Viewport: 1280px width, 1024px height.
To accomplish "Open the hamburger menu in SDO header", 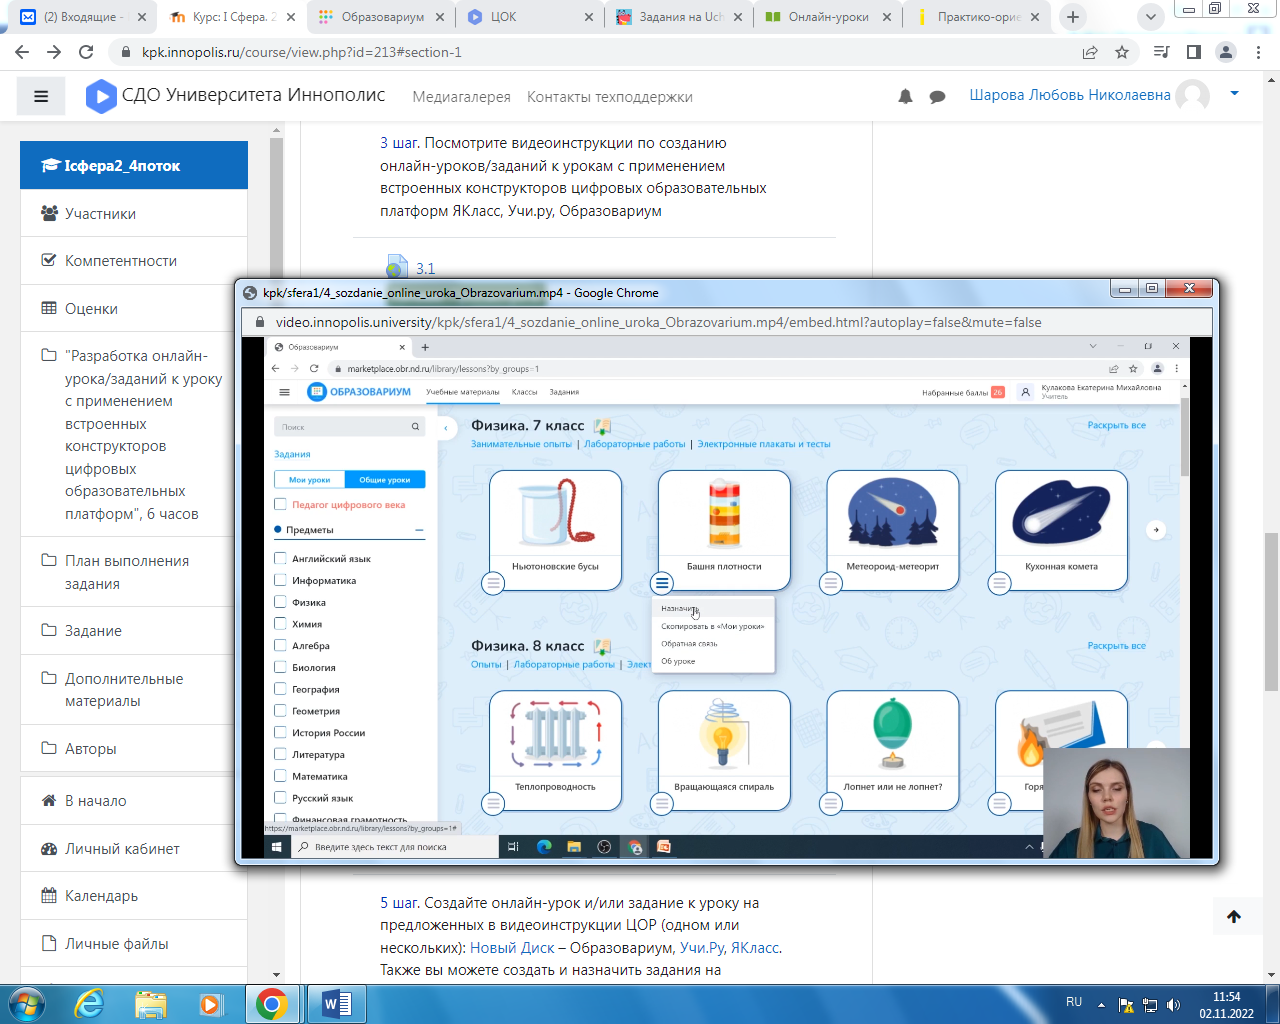I will pos(41,97).
